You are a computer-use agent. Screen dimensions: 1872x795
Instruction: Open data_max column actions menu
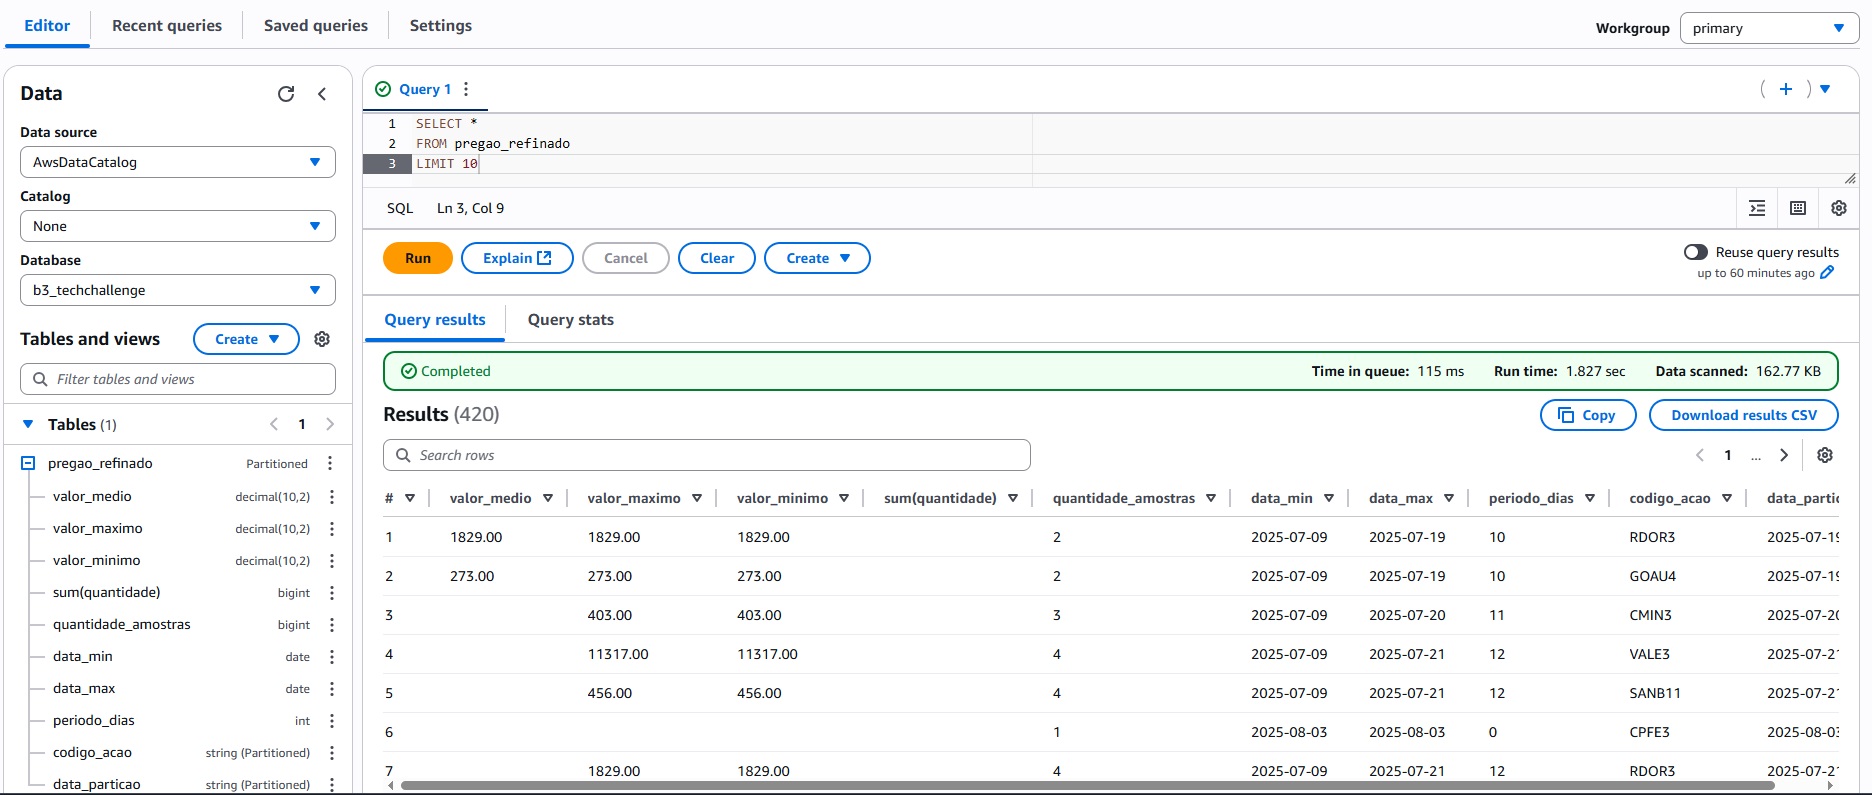[x=332, y=688]
